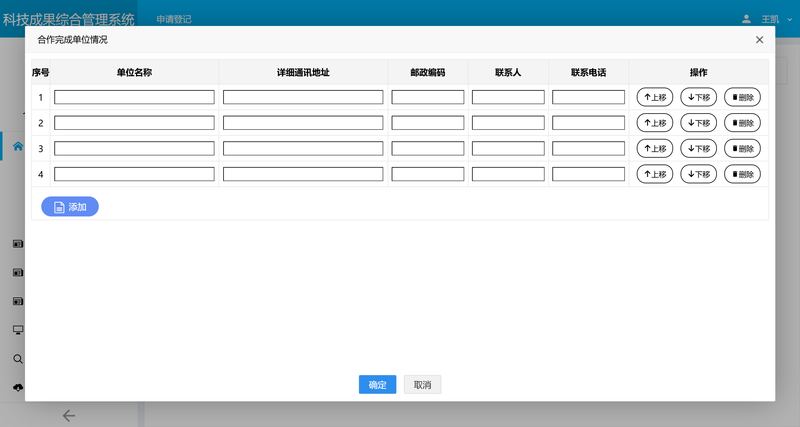800x427 pixels.
Task: Focus 联系电话 field in row 1
Action: tap(588, 97)
